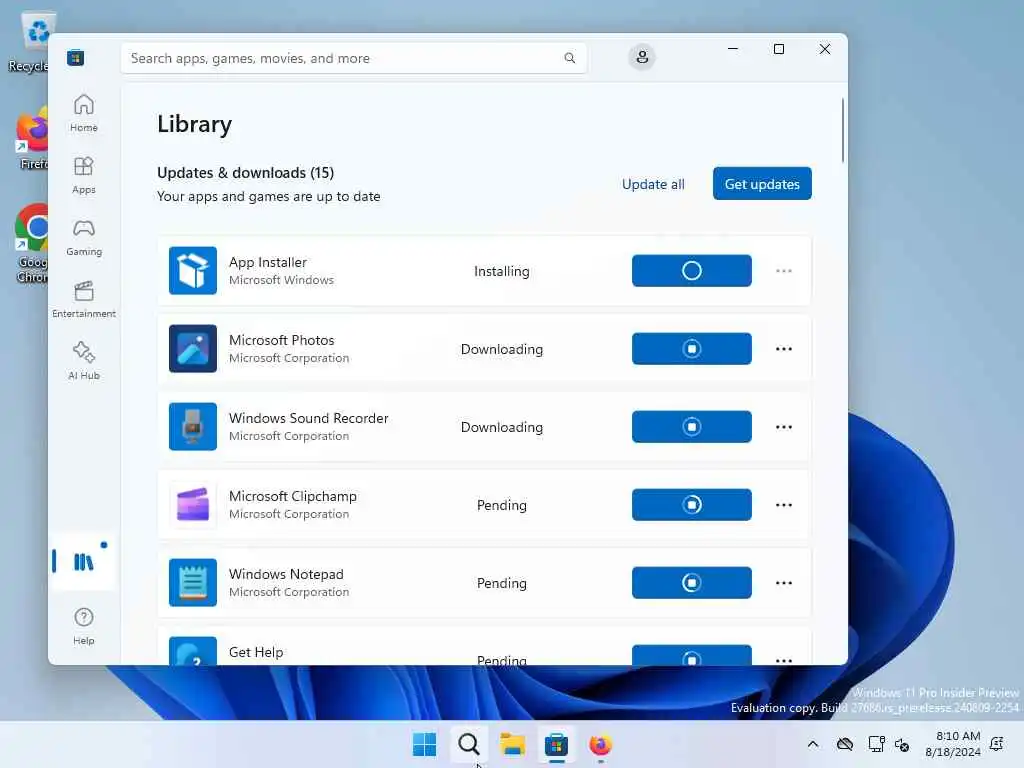Click Microsoft Store taskbar icon
The width and height of the screenshot is (1024, 768).
(x=556, y=744)
